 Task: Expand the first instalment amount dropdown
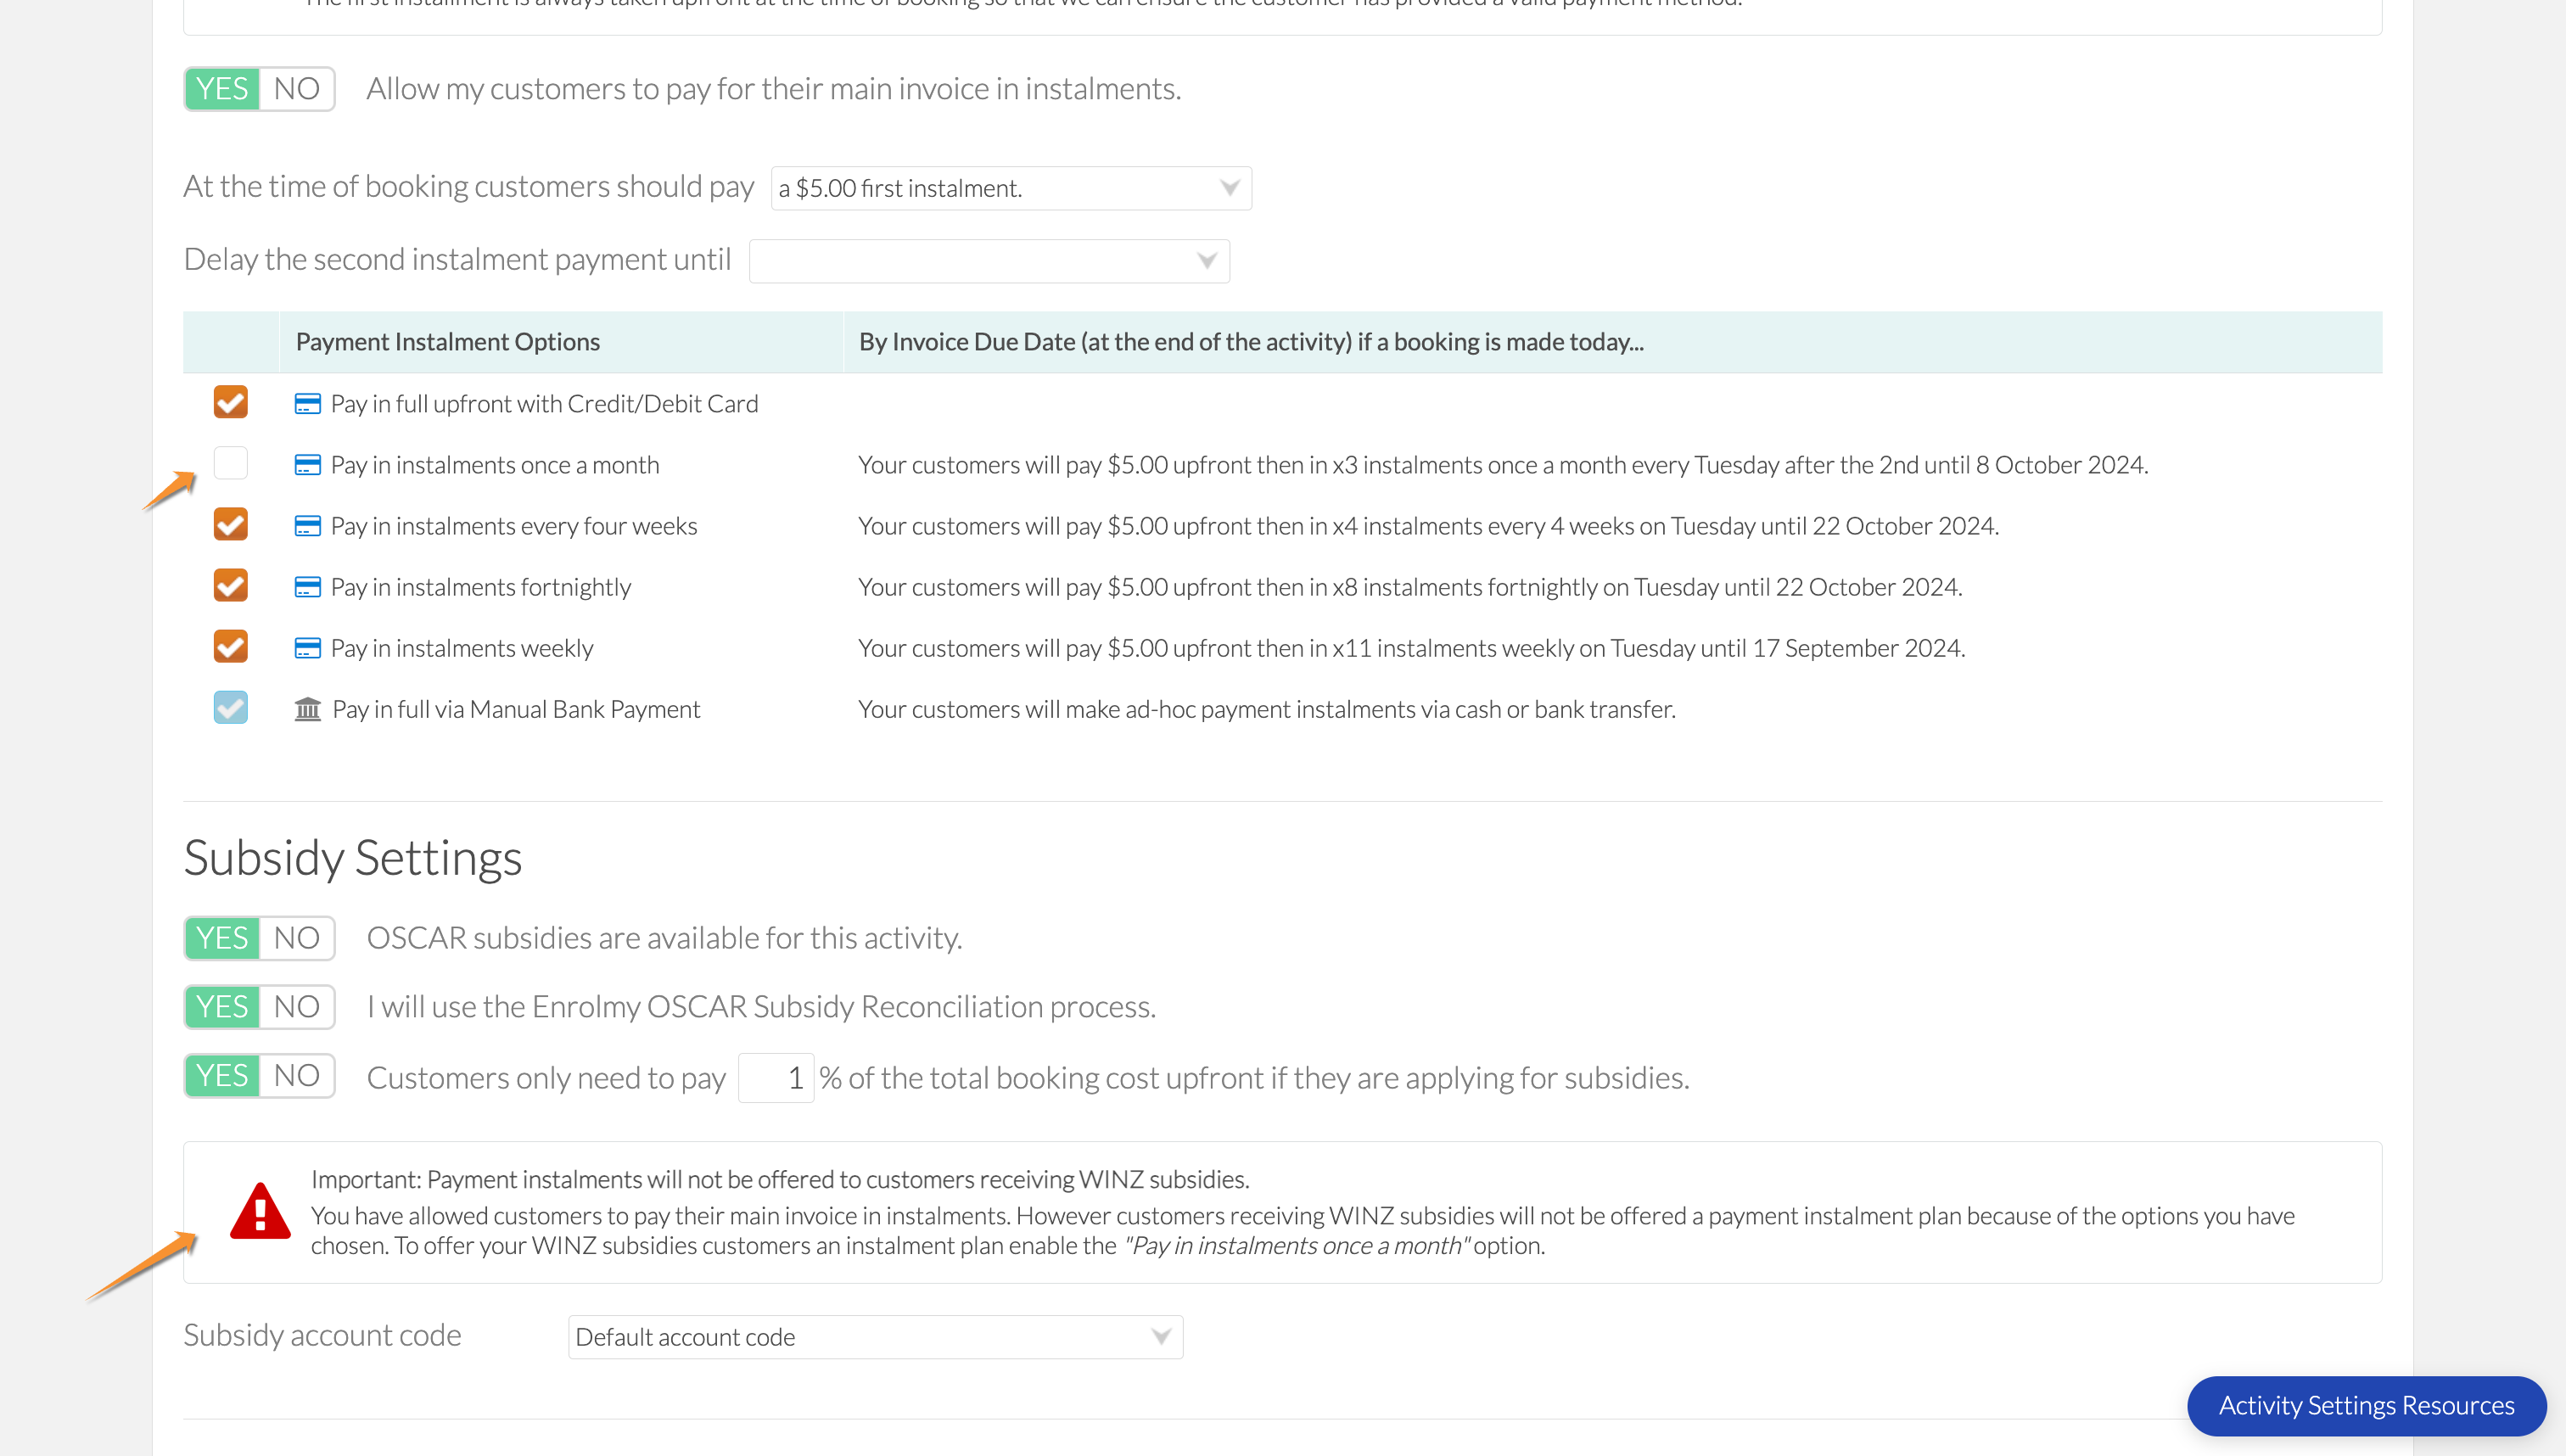pyautogui.click(x=1229, y=187)
